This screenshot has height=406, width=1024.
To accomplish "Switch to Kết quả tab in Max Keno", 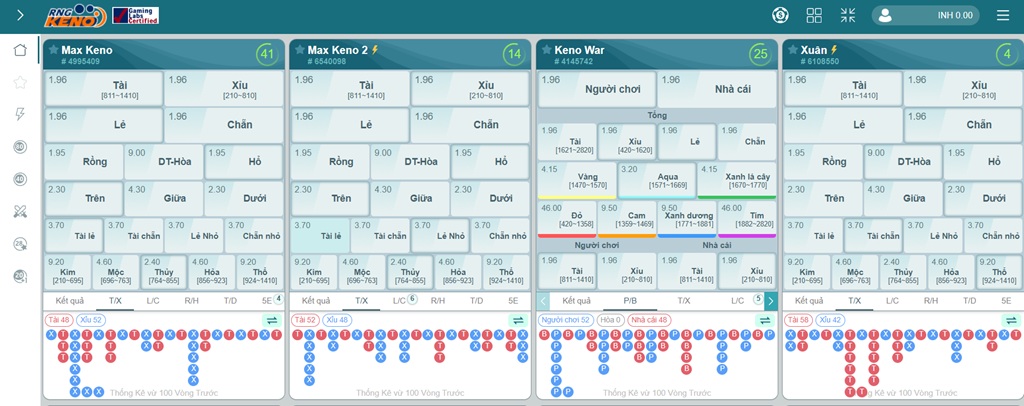I will coord(70,300).
